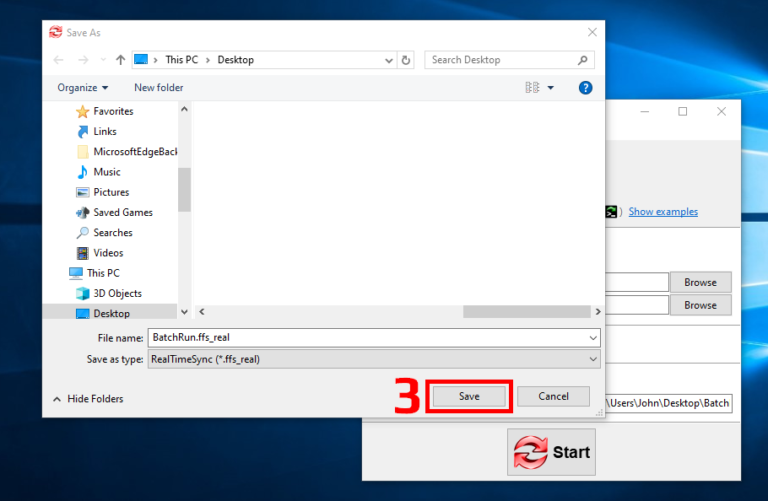Click the horizontal scroll right arrow
This screenshot has height=501, width=768.
pyautogui.click(x=598, y=311)
